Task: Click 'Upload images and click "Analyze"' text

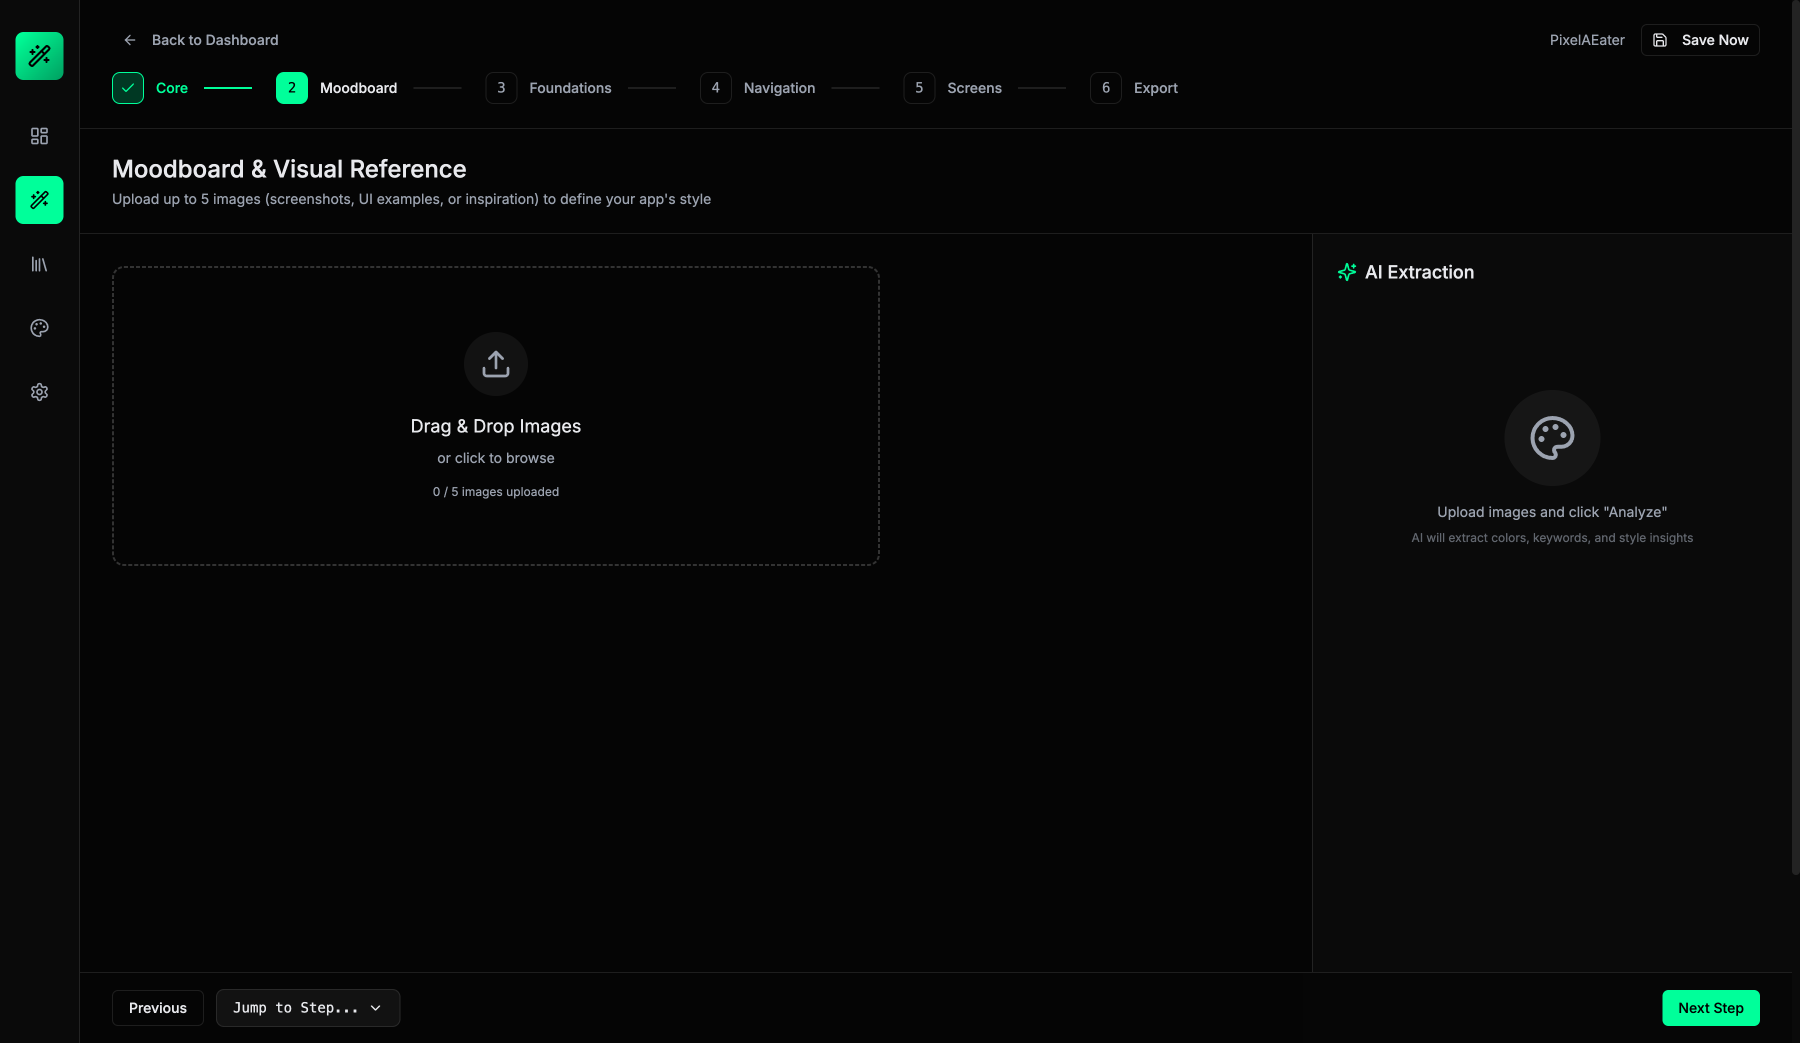Action: click(x=1552, y=512)
